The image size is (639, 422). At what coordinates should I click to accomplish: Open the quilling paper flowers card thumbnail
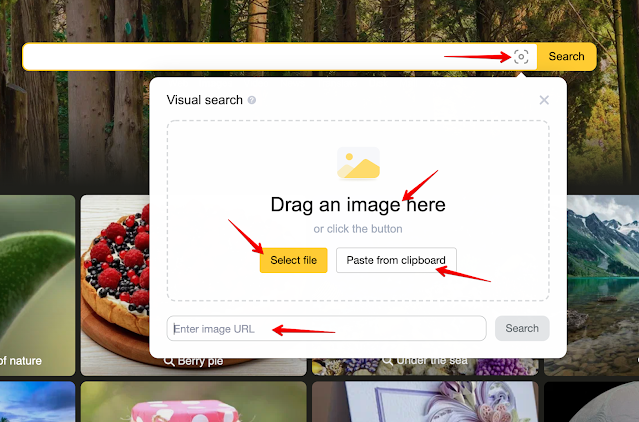[x=425, y=402]
